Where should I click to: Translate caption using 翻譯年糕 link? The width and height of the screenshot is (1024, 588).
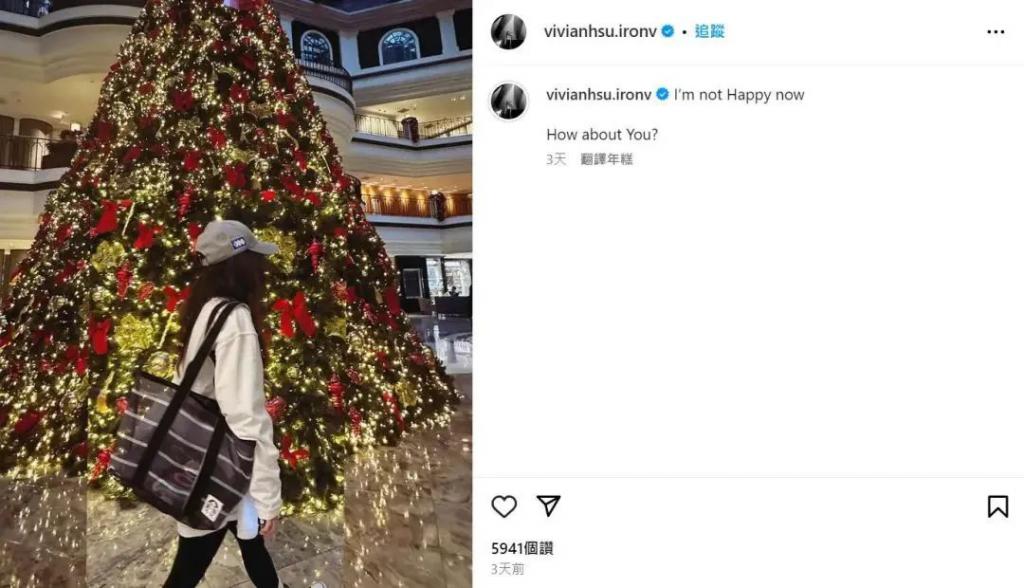click(607, 159)
